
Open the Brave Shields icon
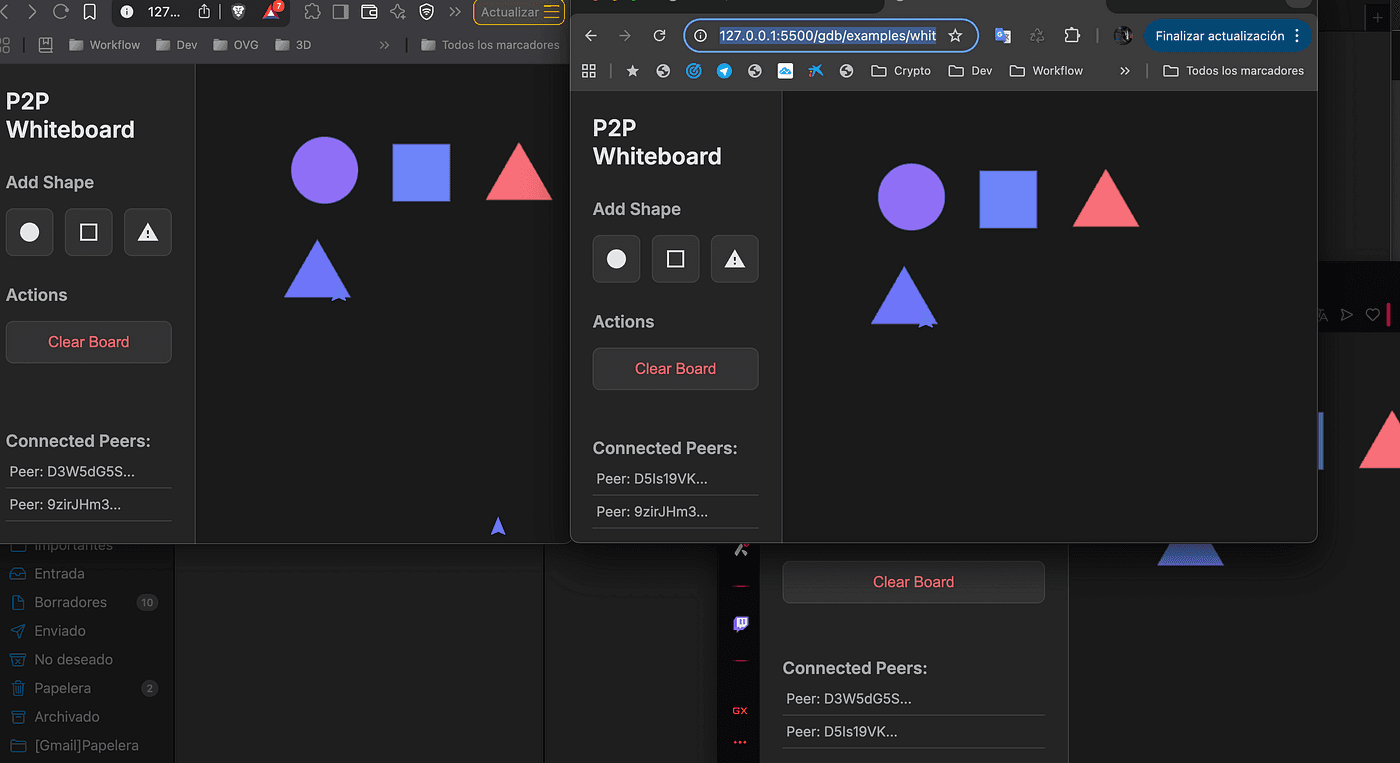point(237,13)
